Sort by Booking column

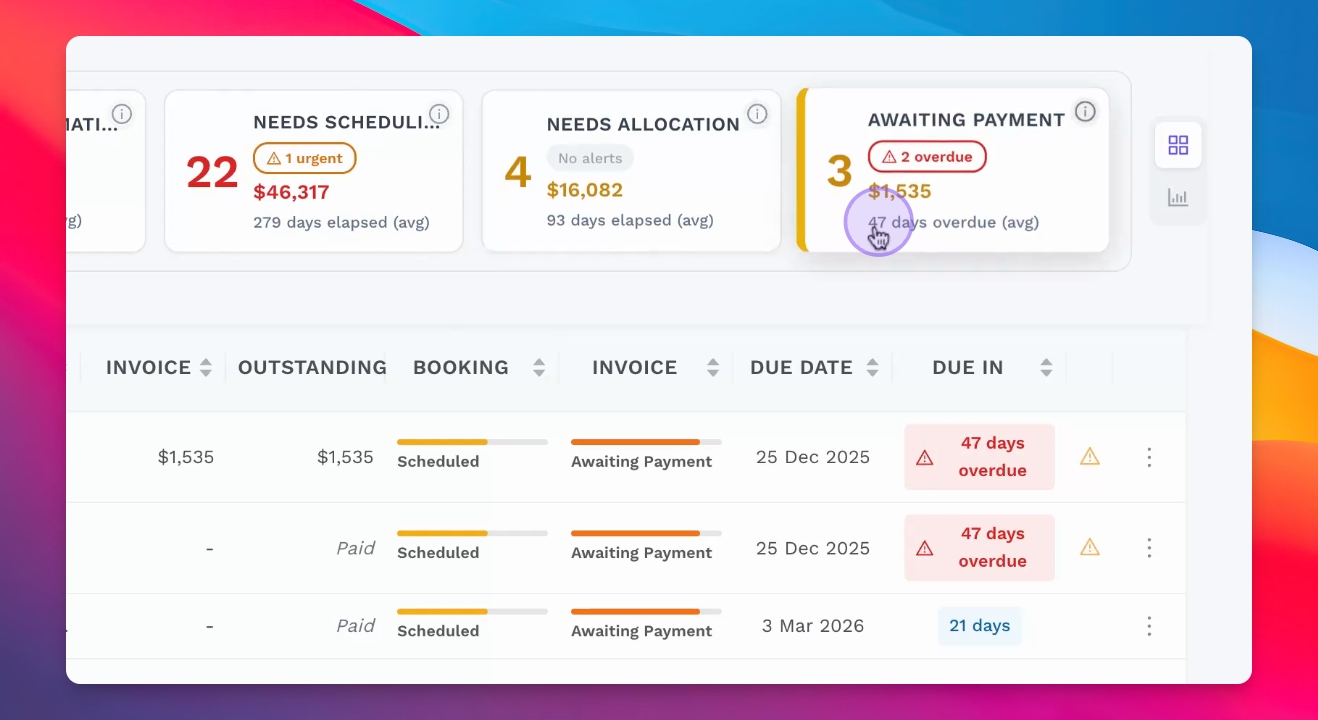pos(539,368)
